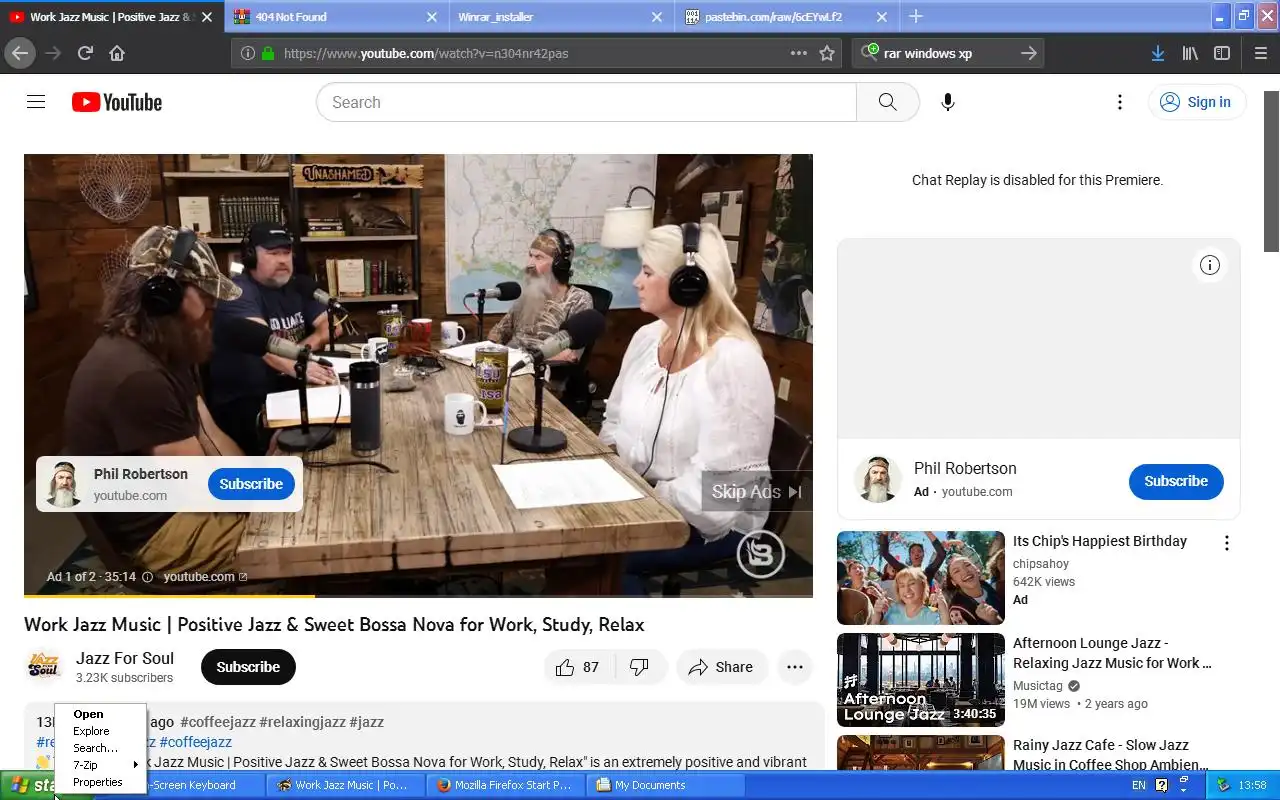Bookmark this page with star
The image size is (1280, 800).
tap(827, 53)
